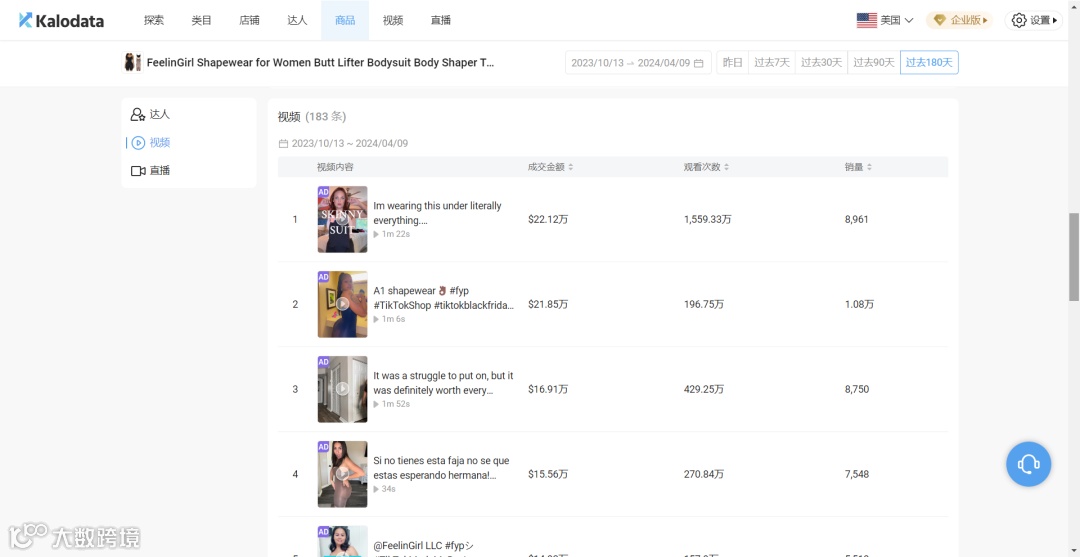Click the 270.84万 view count
This screenshot has width=1080, height=557.
coord(704,474)
